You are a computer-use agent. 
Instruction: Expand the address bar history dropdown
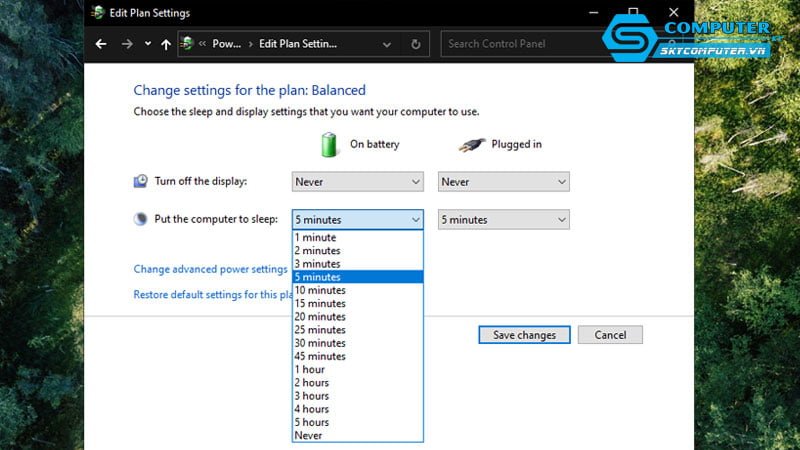tap(388, 44)
